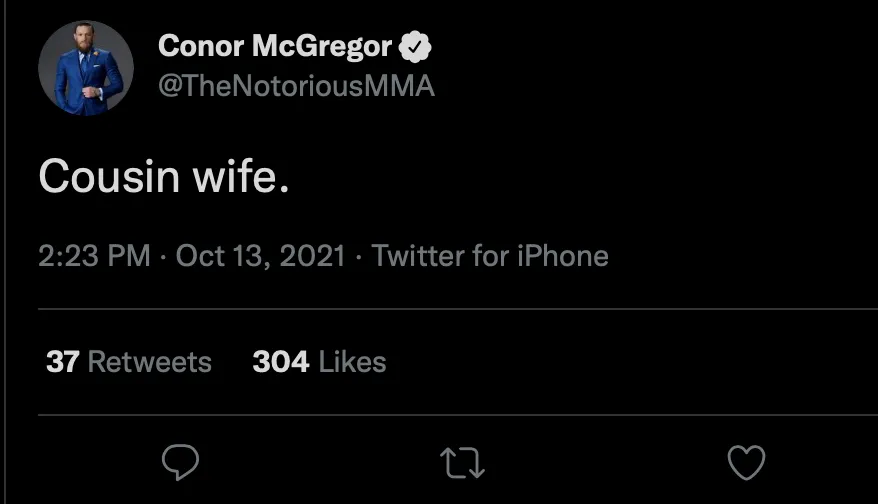Click the number 304 like count
This screenshot has width=878, height=504.
pos(280,361)
